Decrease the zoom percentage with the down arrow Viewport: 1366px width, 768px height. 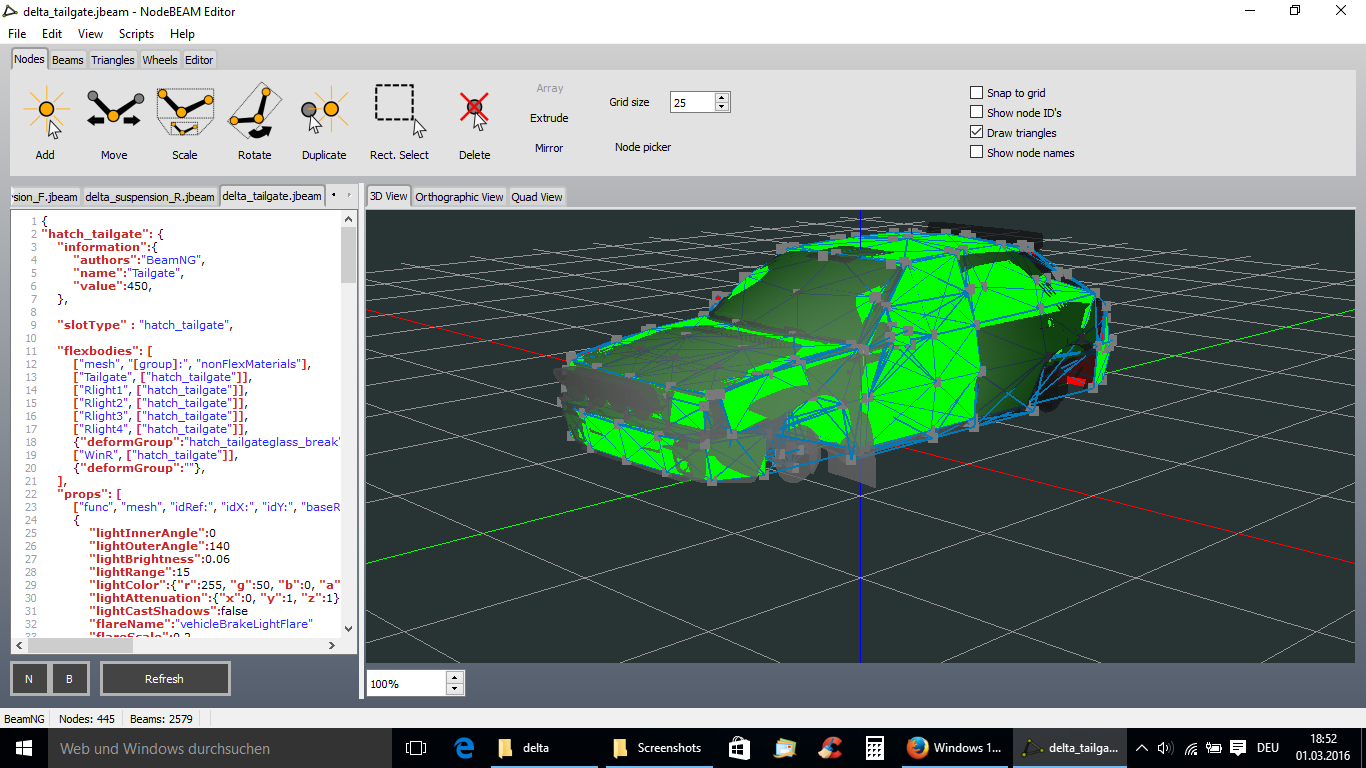(x=455, y=689)
